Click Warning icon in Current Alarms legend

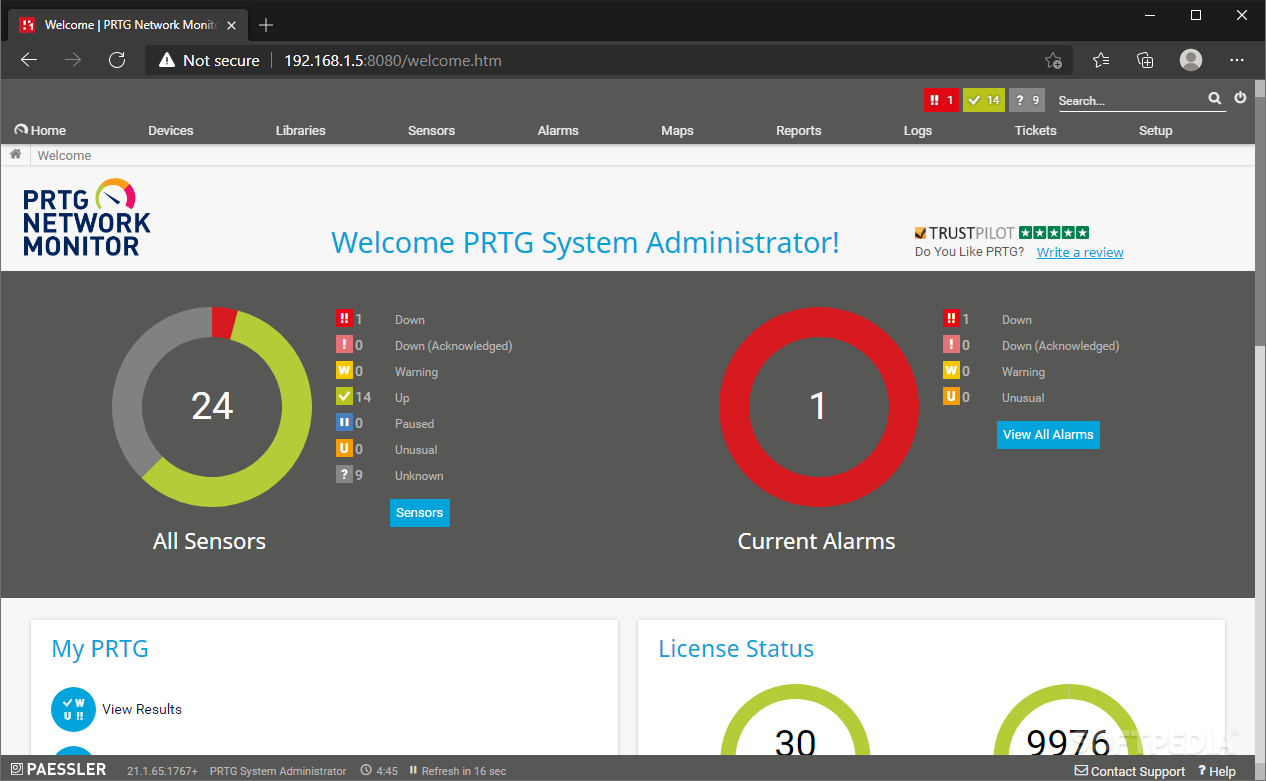pos(951,371)
